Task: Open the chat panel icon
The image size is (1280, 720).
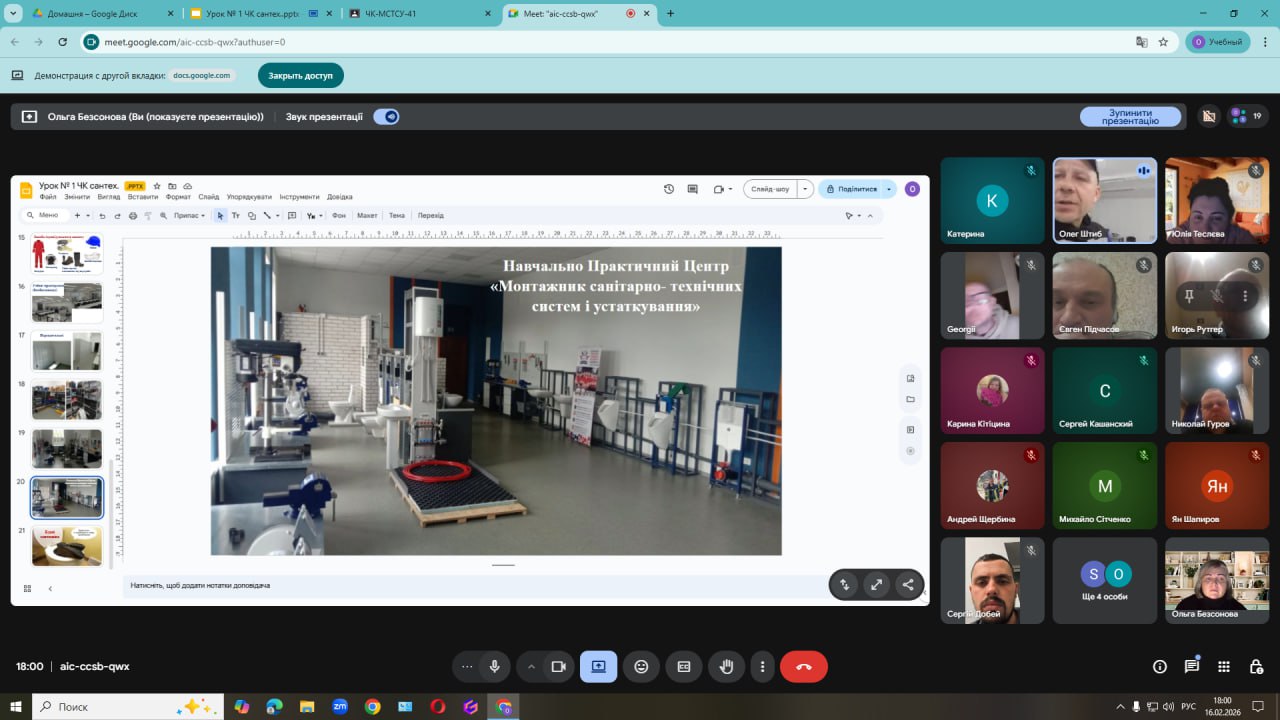Action: 1192,666
